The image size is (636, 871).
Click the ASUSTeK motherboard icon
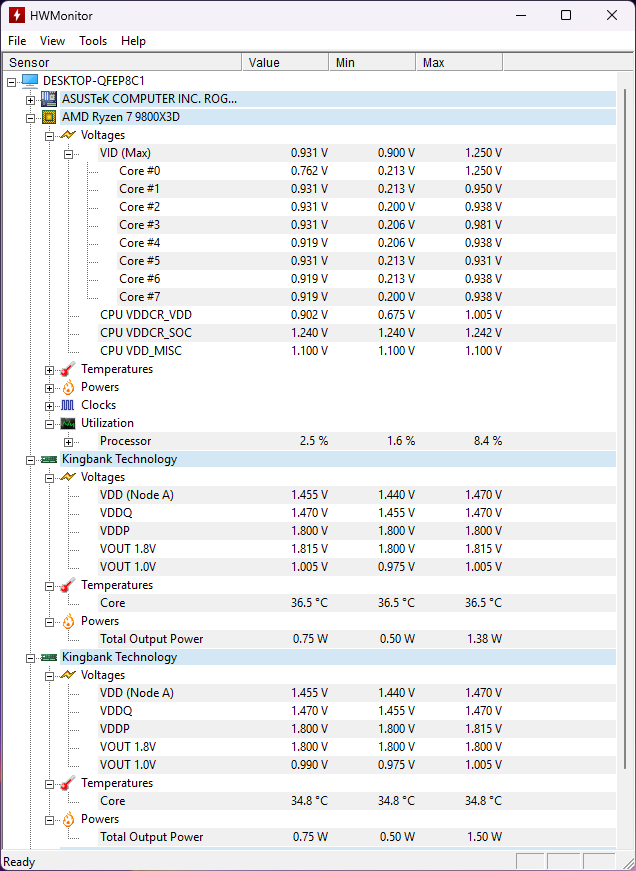pyautogui.click(x=49, y=99)
